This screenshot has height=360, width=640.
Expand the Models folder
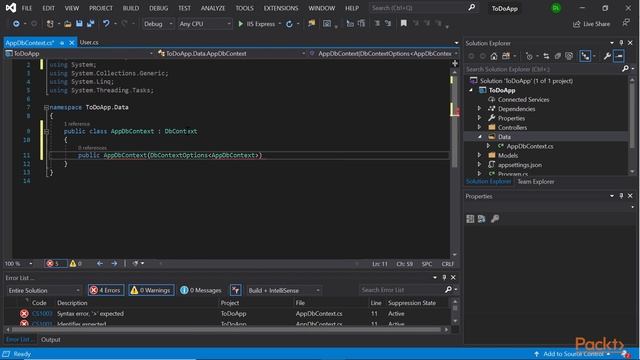point(480,155)
